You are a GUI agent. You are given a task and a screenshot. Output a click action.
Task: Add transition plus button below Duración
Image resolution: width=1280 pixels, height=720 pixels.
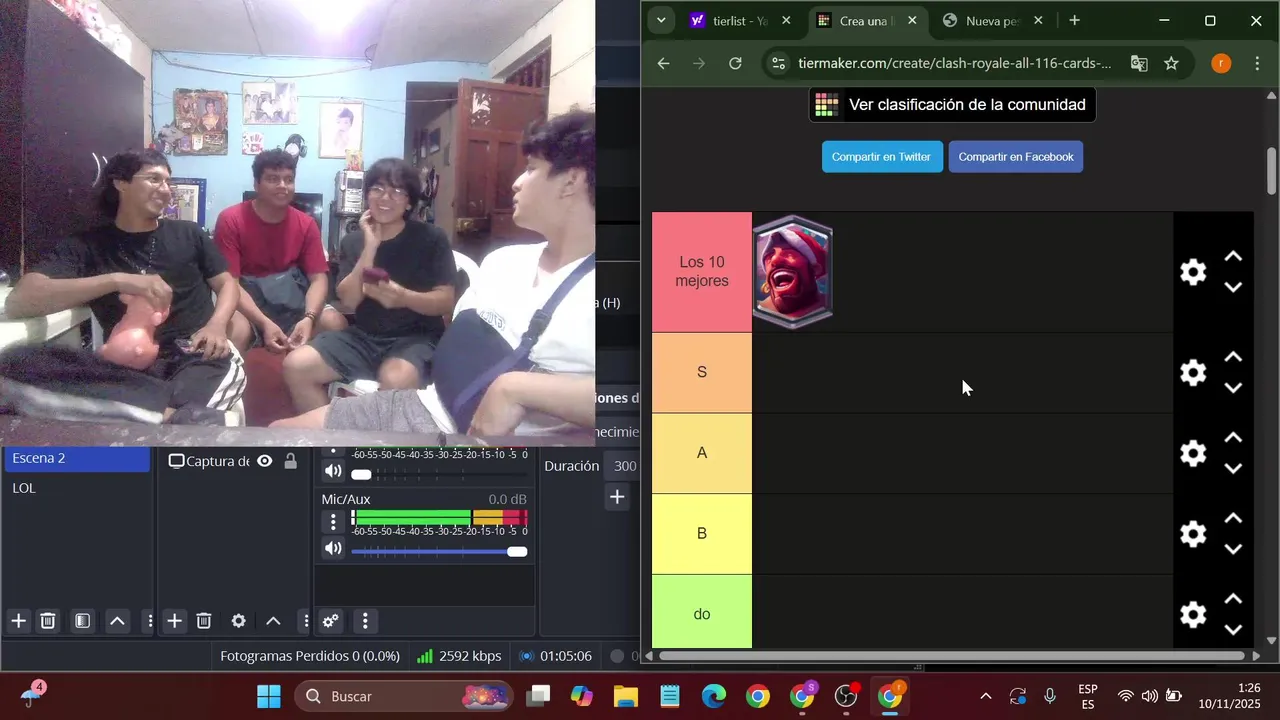(617, 497)
